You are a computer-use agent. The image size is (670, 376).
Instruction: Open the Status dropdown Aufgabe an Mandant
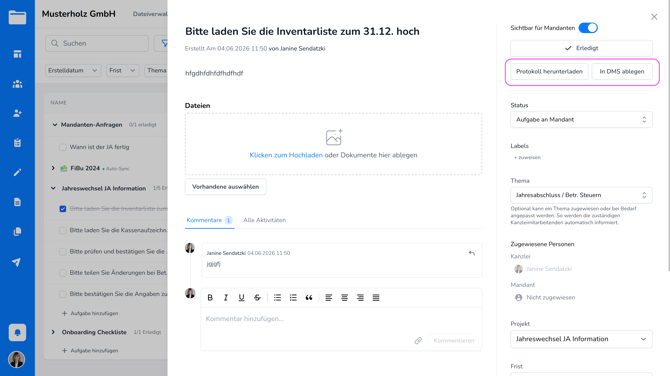coord(581,120)
